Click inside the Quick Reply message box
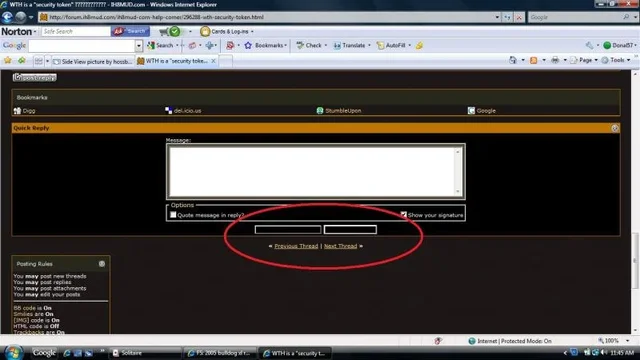 tap(312, 171)
